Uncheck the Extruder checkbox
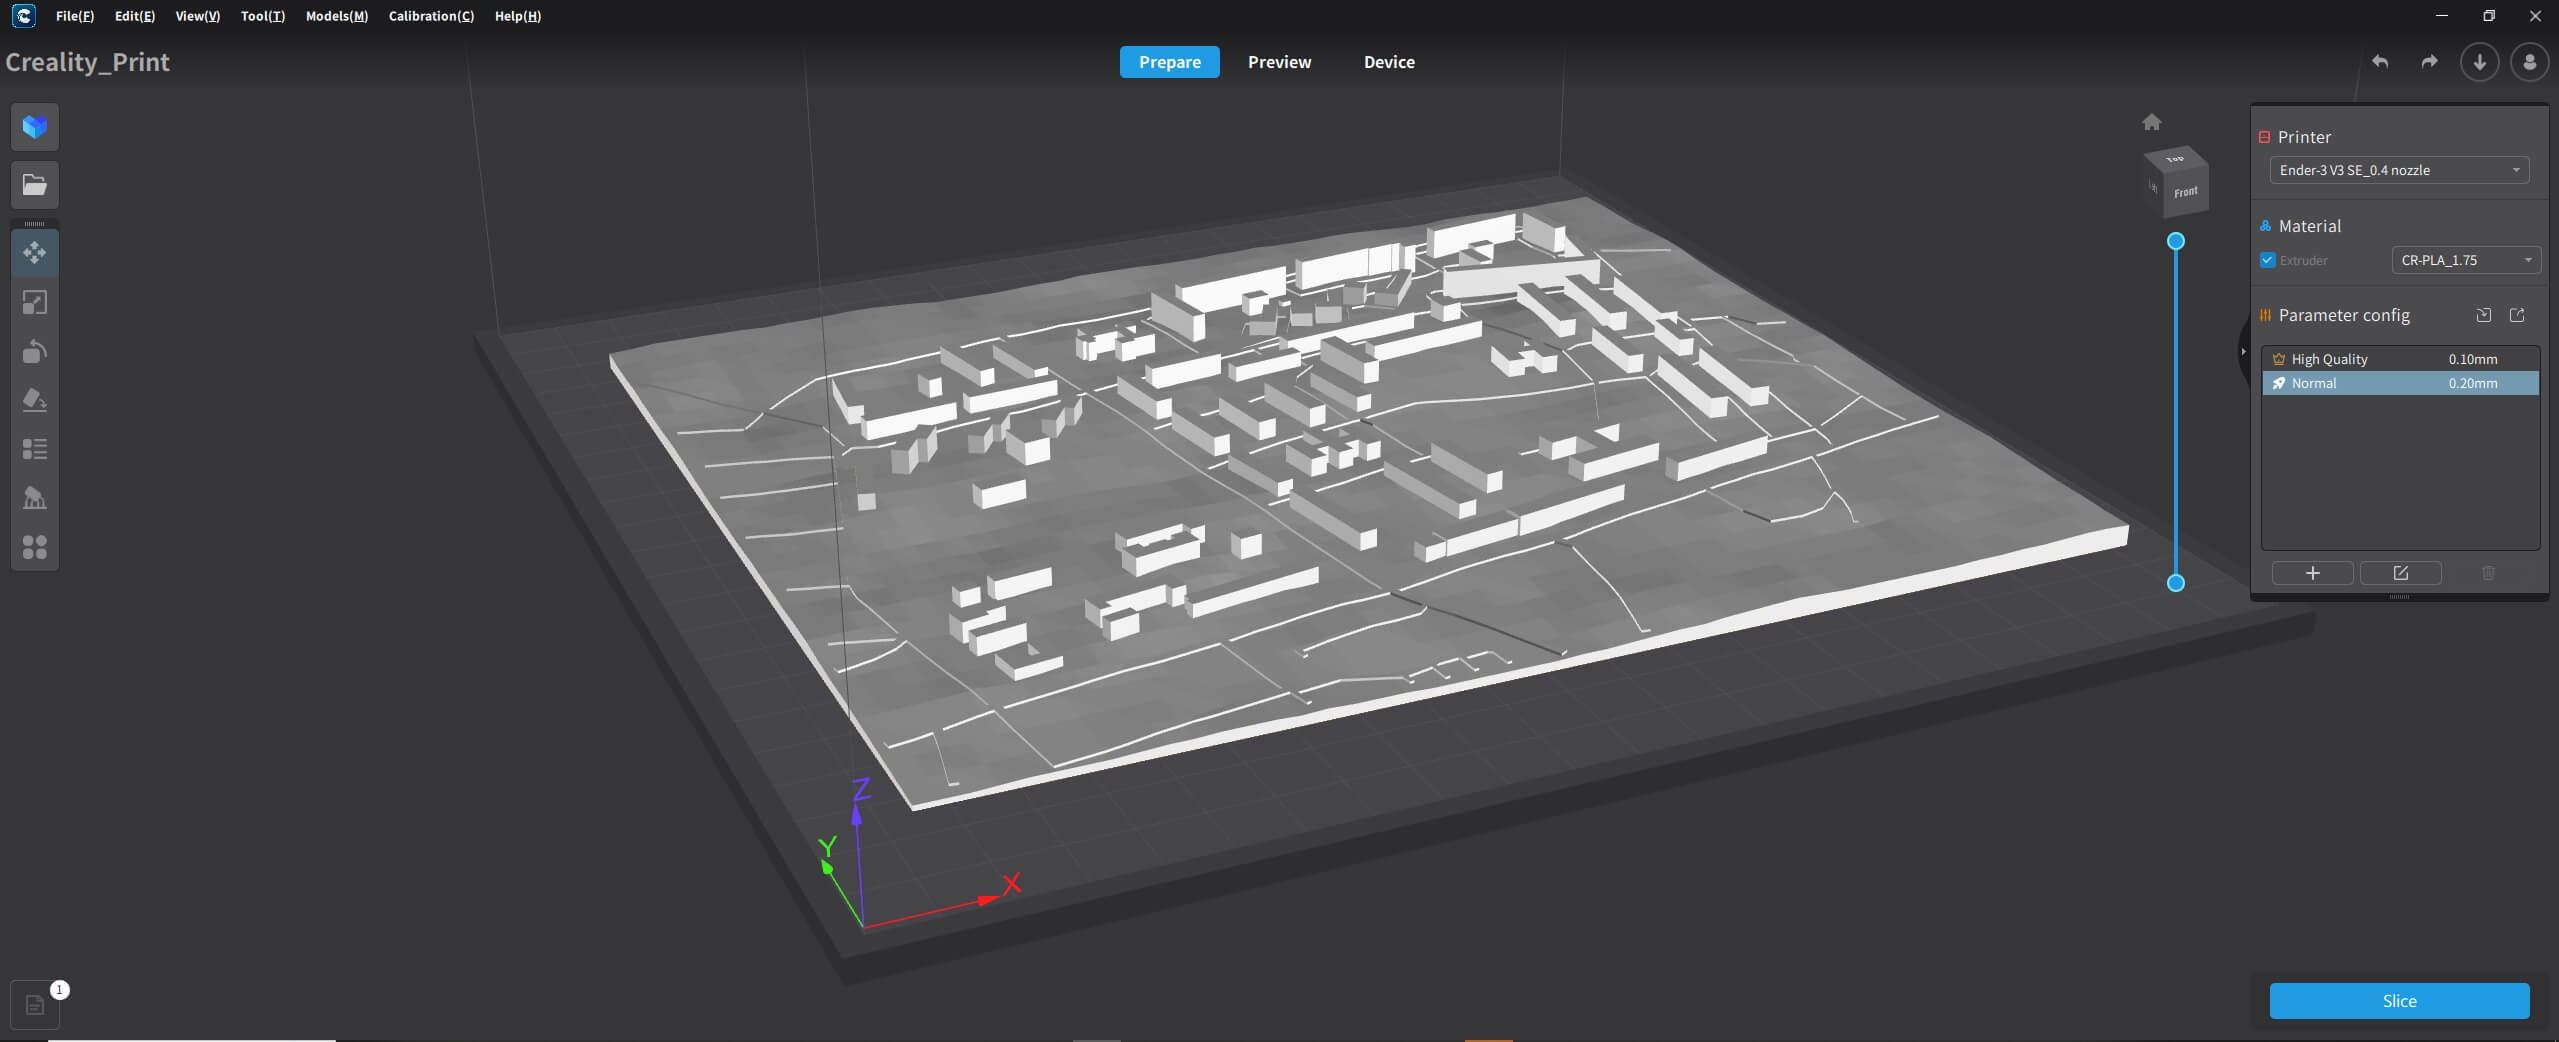Viewport: 2559px width, 1042px height. tap(2268, 260)
